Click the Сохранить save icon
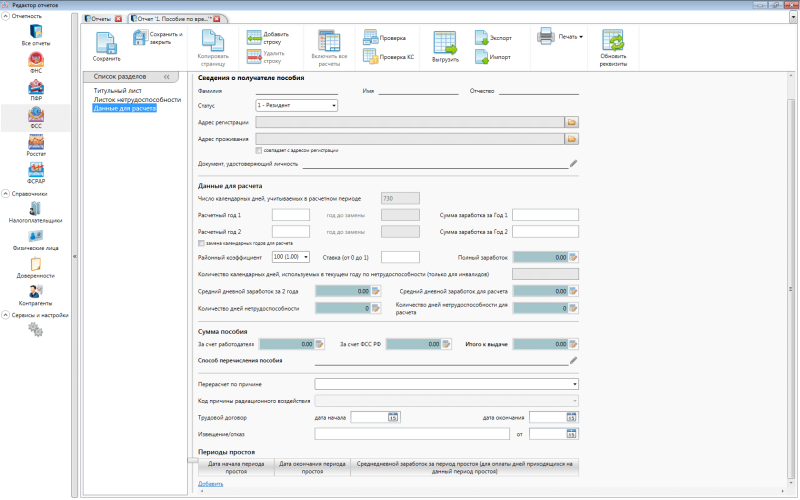Screen dimensions: 800x500 (107, 43)
